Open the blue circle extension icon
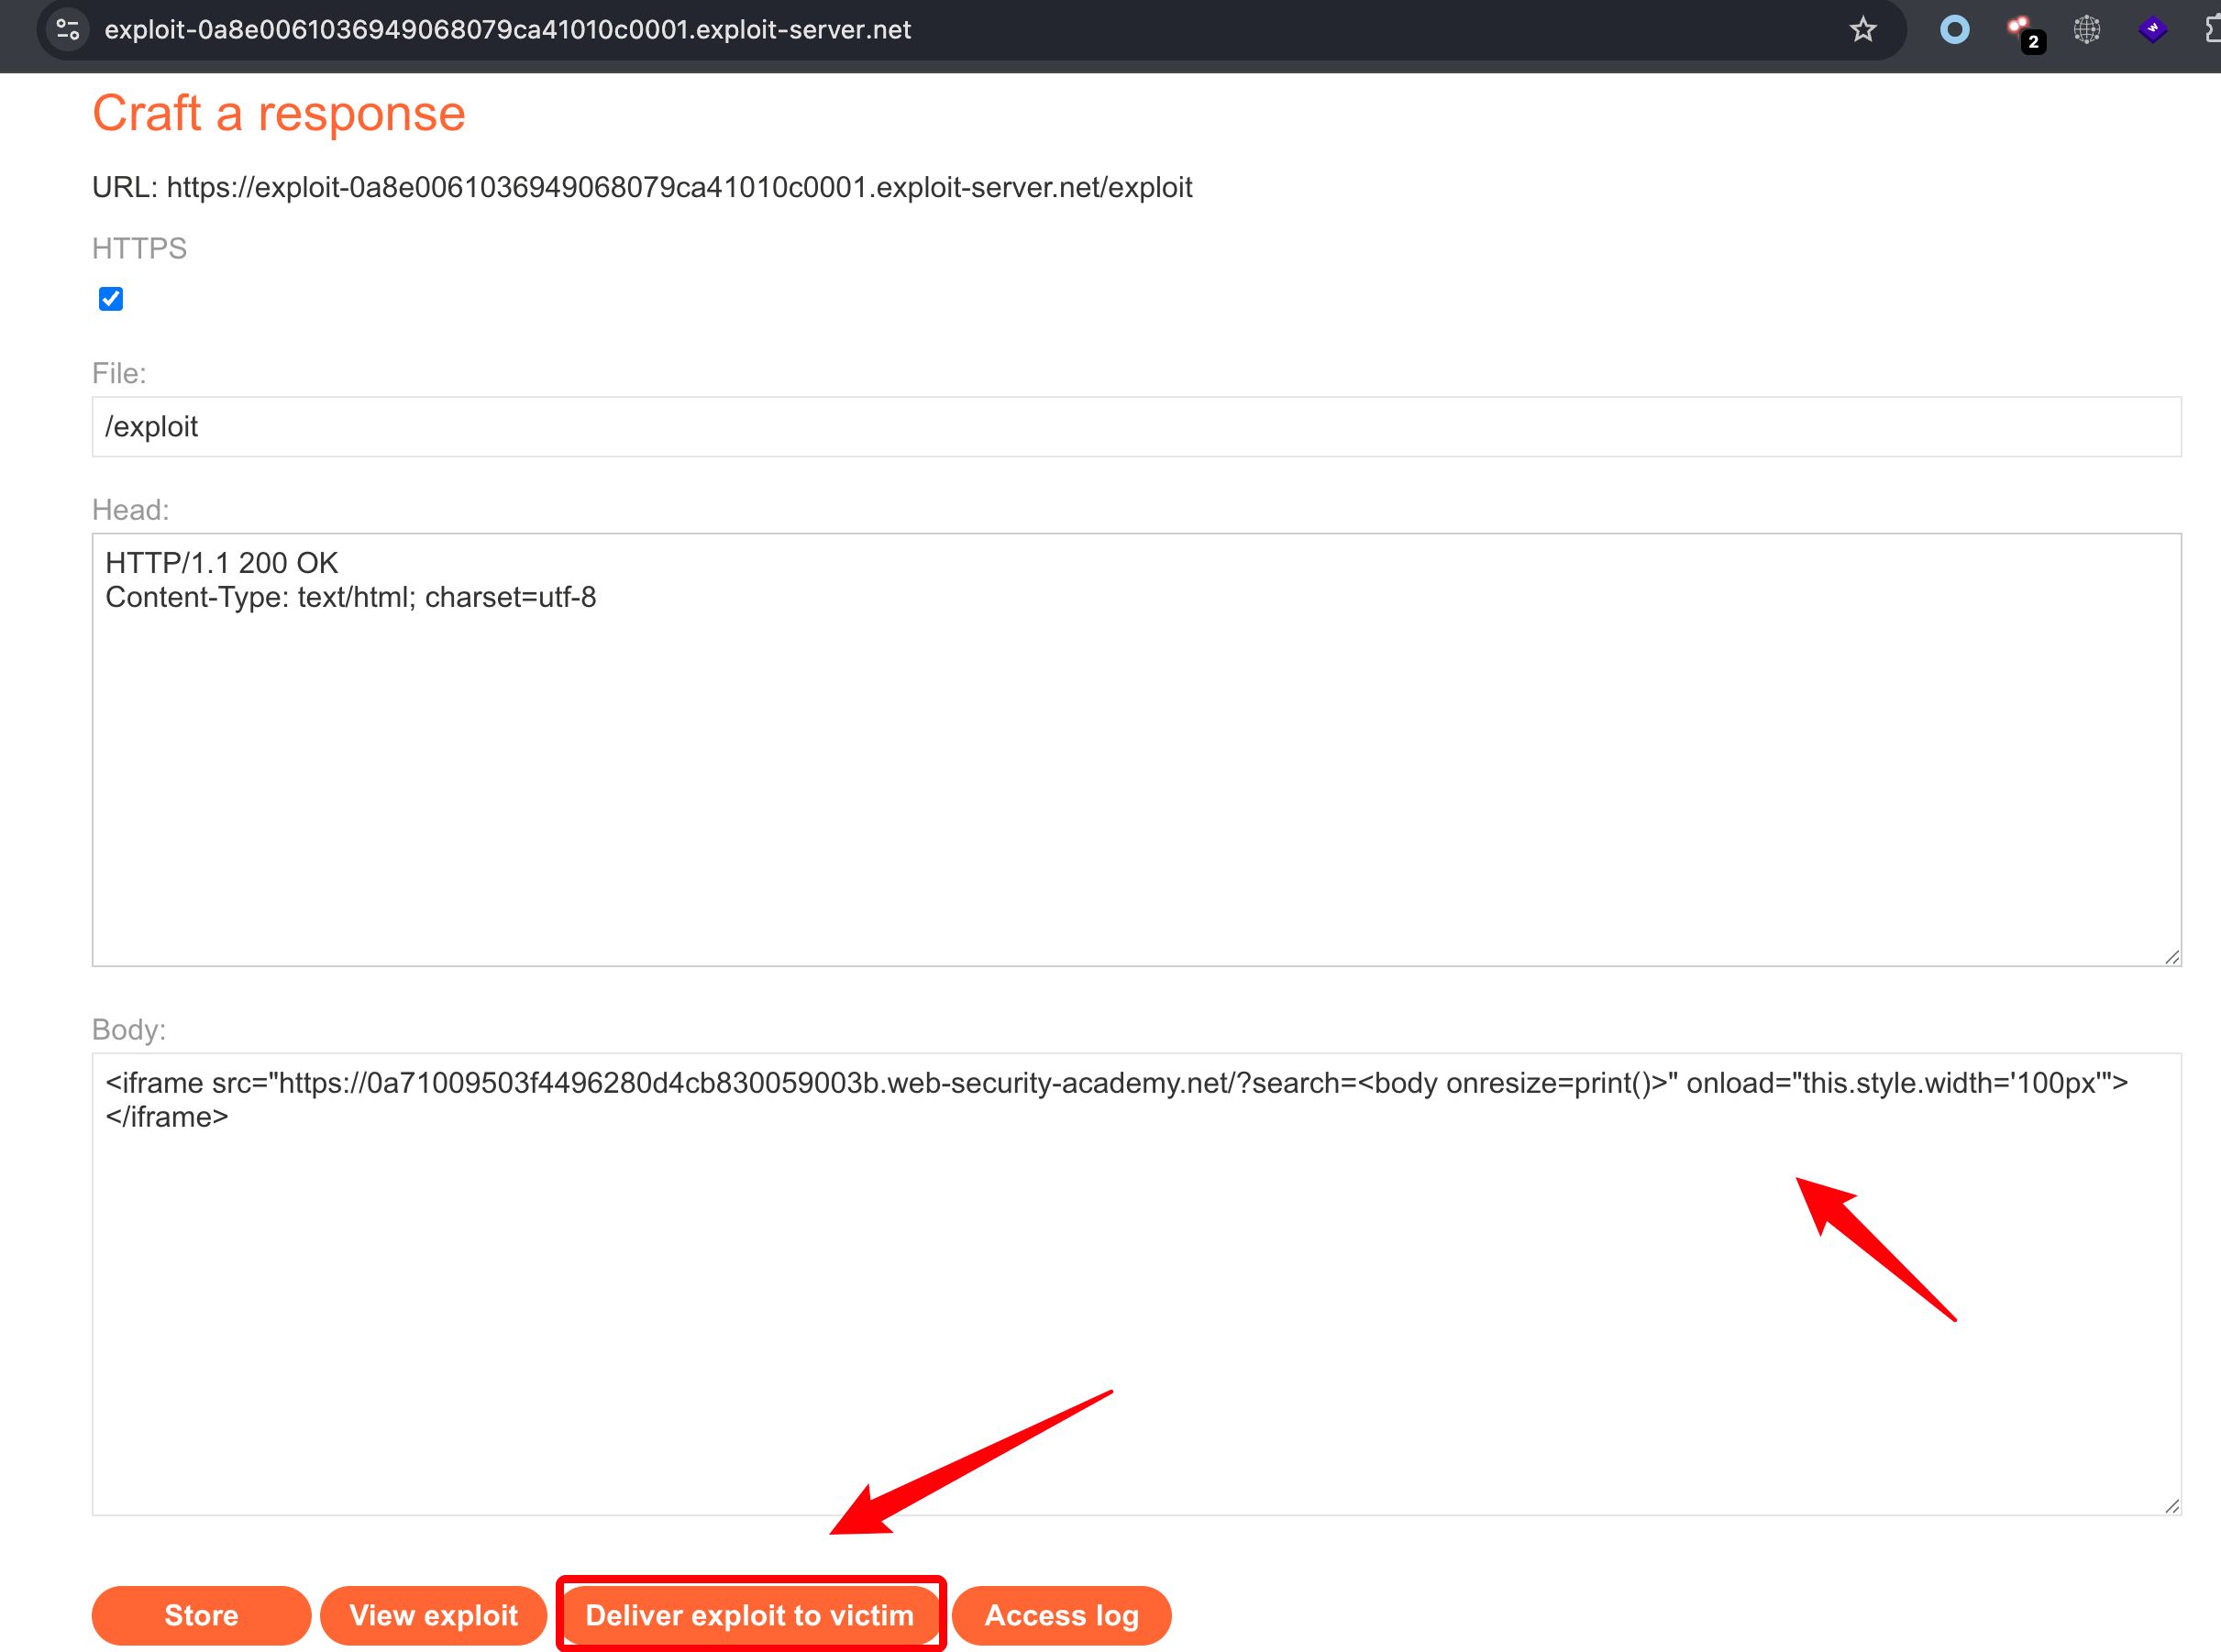Screen dimensions: 2221x1652 coord(1954,29)
